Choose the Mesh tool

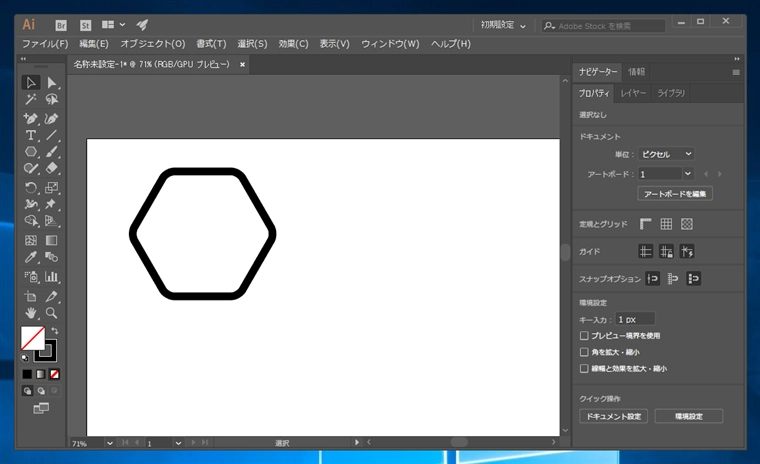tap(31, 240)
